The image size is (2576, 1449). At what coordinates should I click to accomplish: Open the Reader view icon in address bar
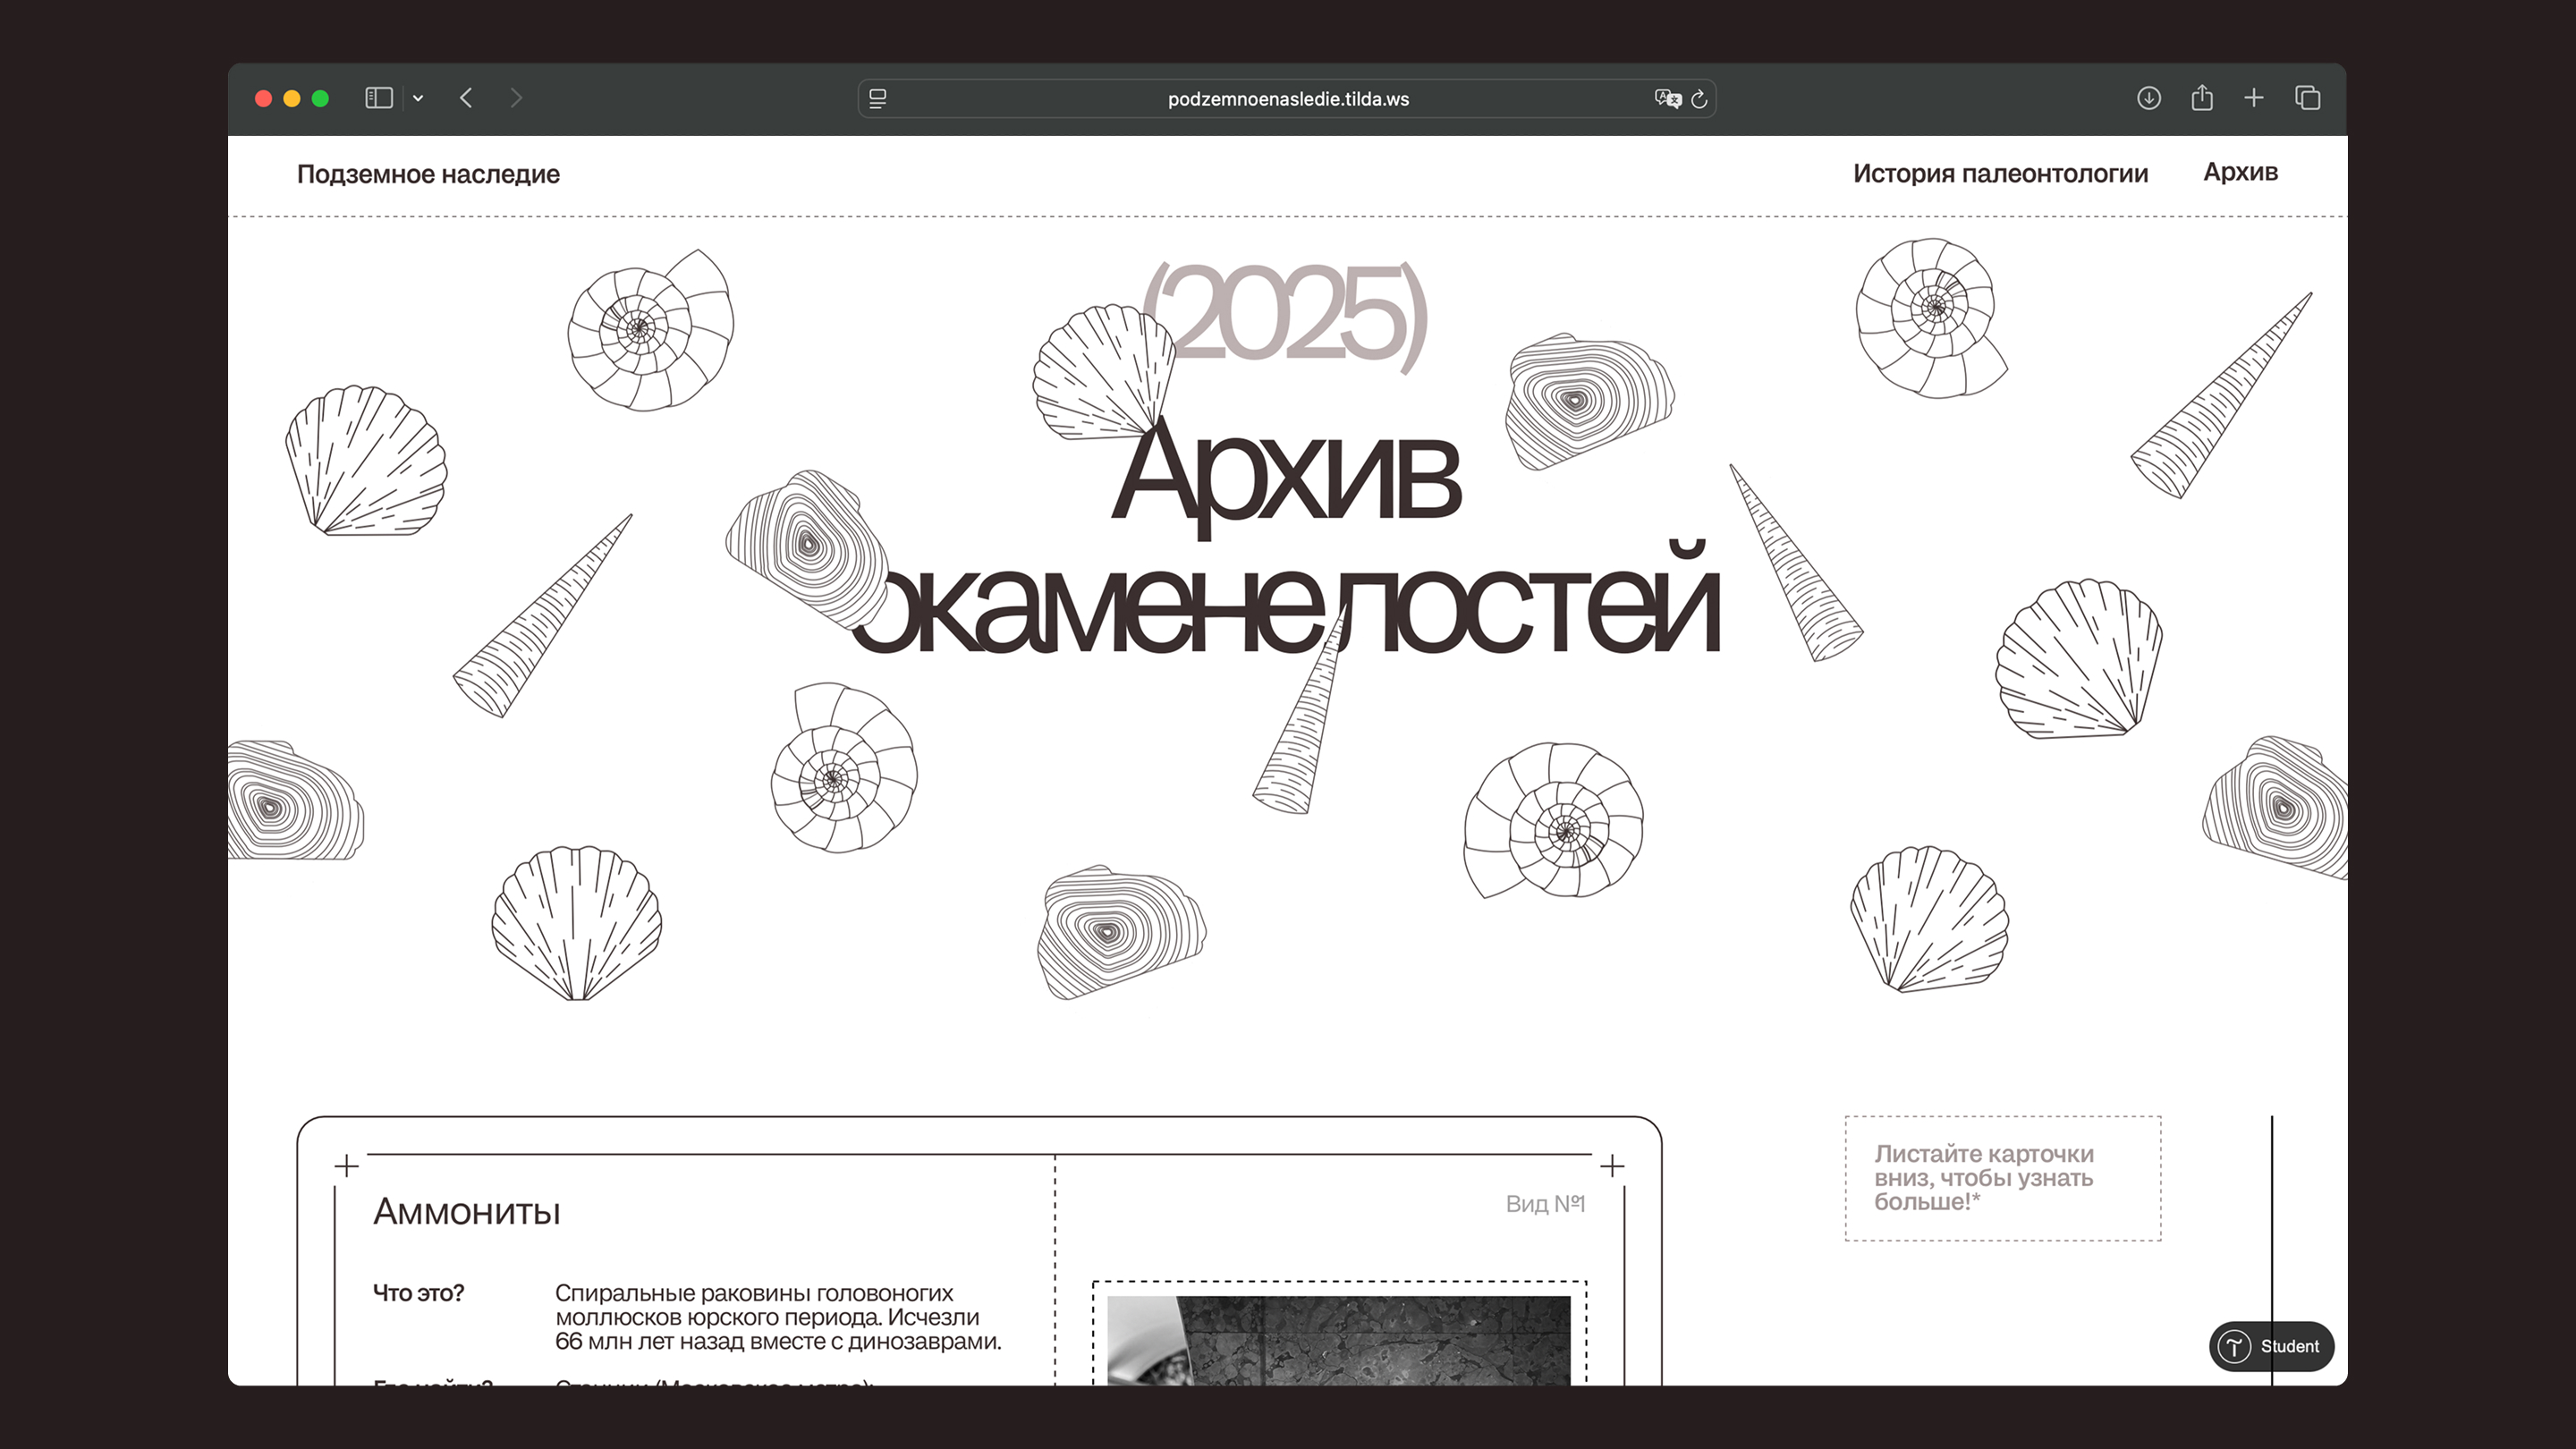click(877, 99)
